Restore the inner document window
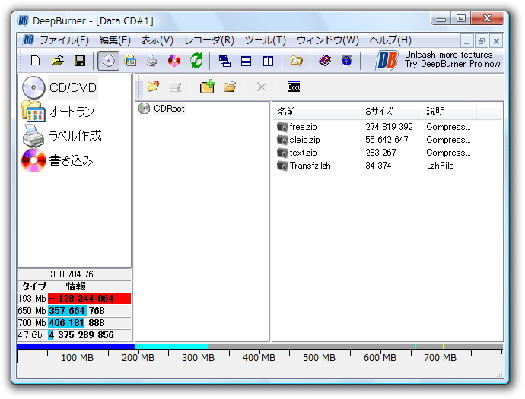 click(x=481, y=41)
